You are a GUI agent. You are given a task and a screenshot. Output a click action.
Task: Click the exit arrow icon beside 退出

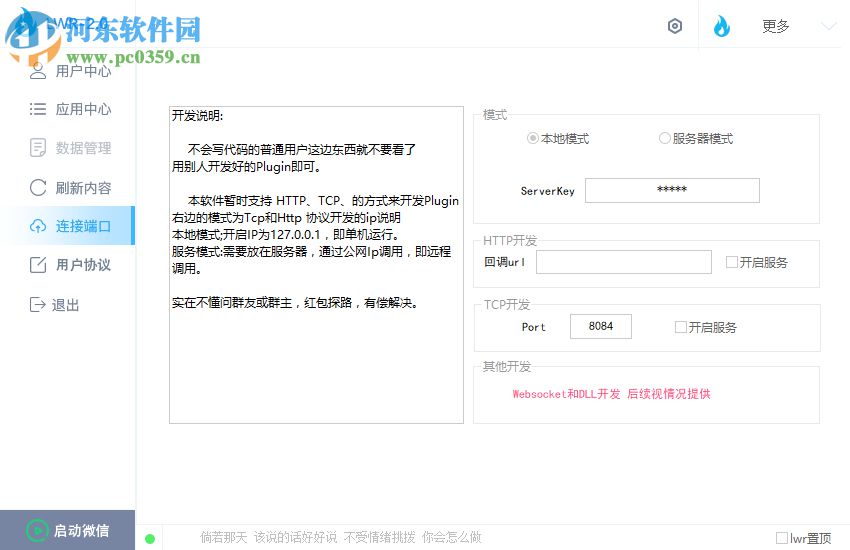point(37,305)
